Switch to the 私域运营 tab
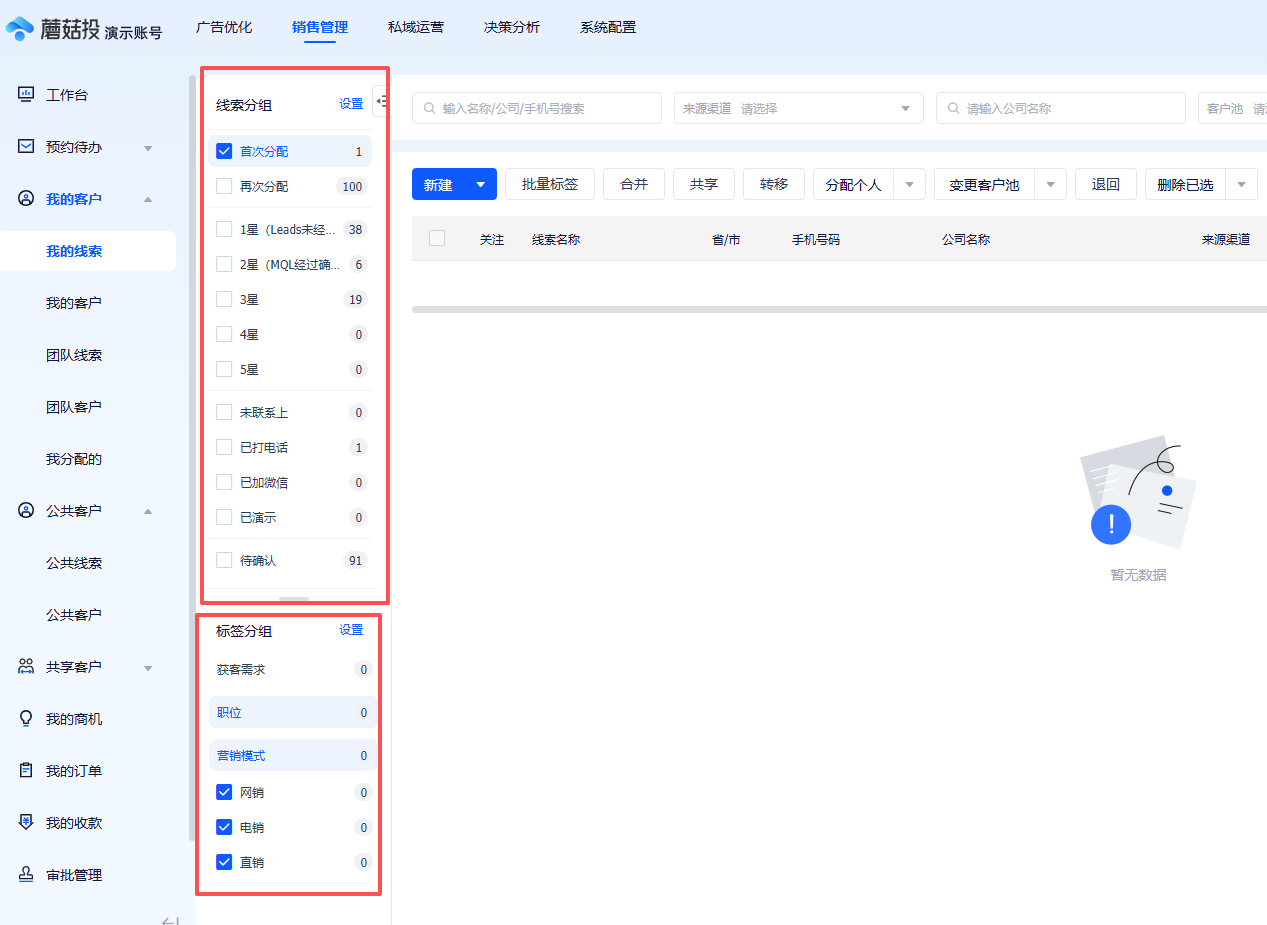 point(415,27)
